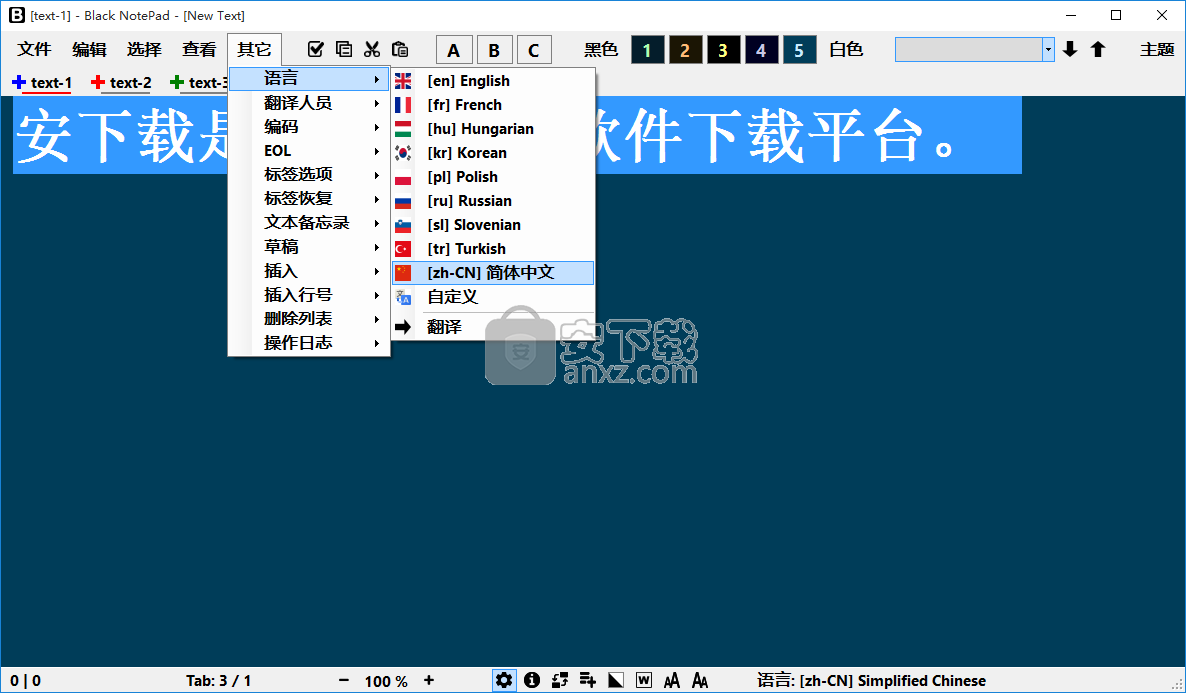Expand the 编码 submenu

[309, 126]
